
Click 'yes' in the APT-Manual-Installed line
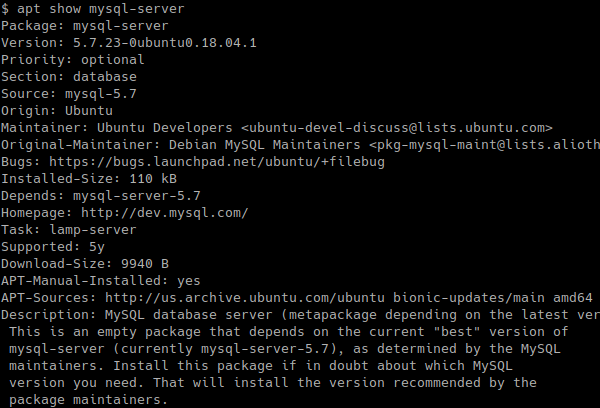tap(189, 281)
